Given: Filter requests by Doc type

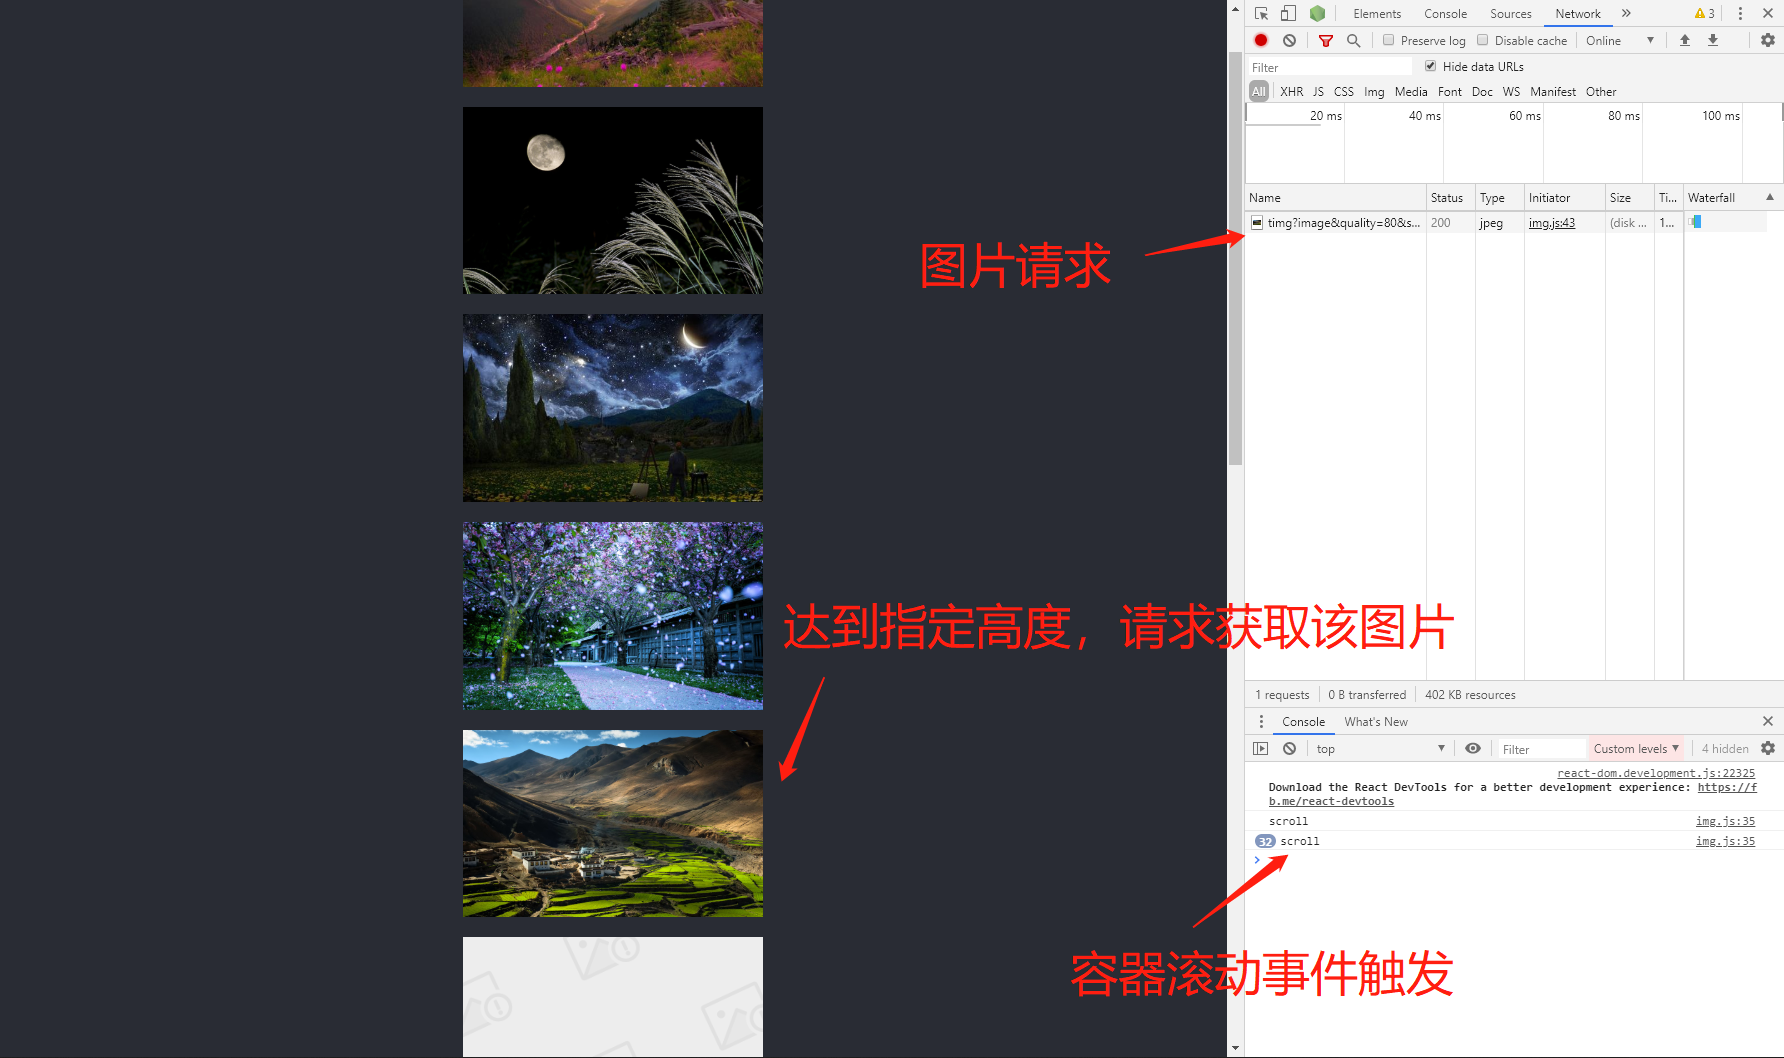Looking at the screenshot, I should tap(1482, 92).
